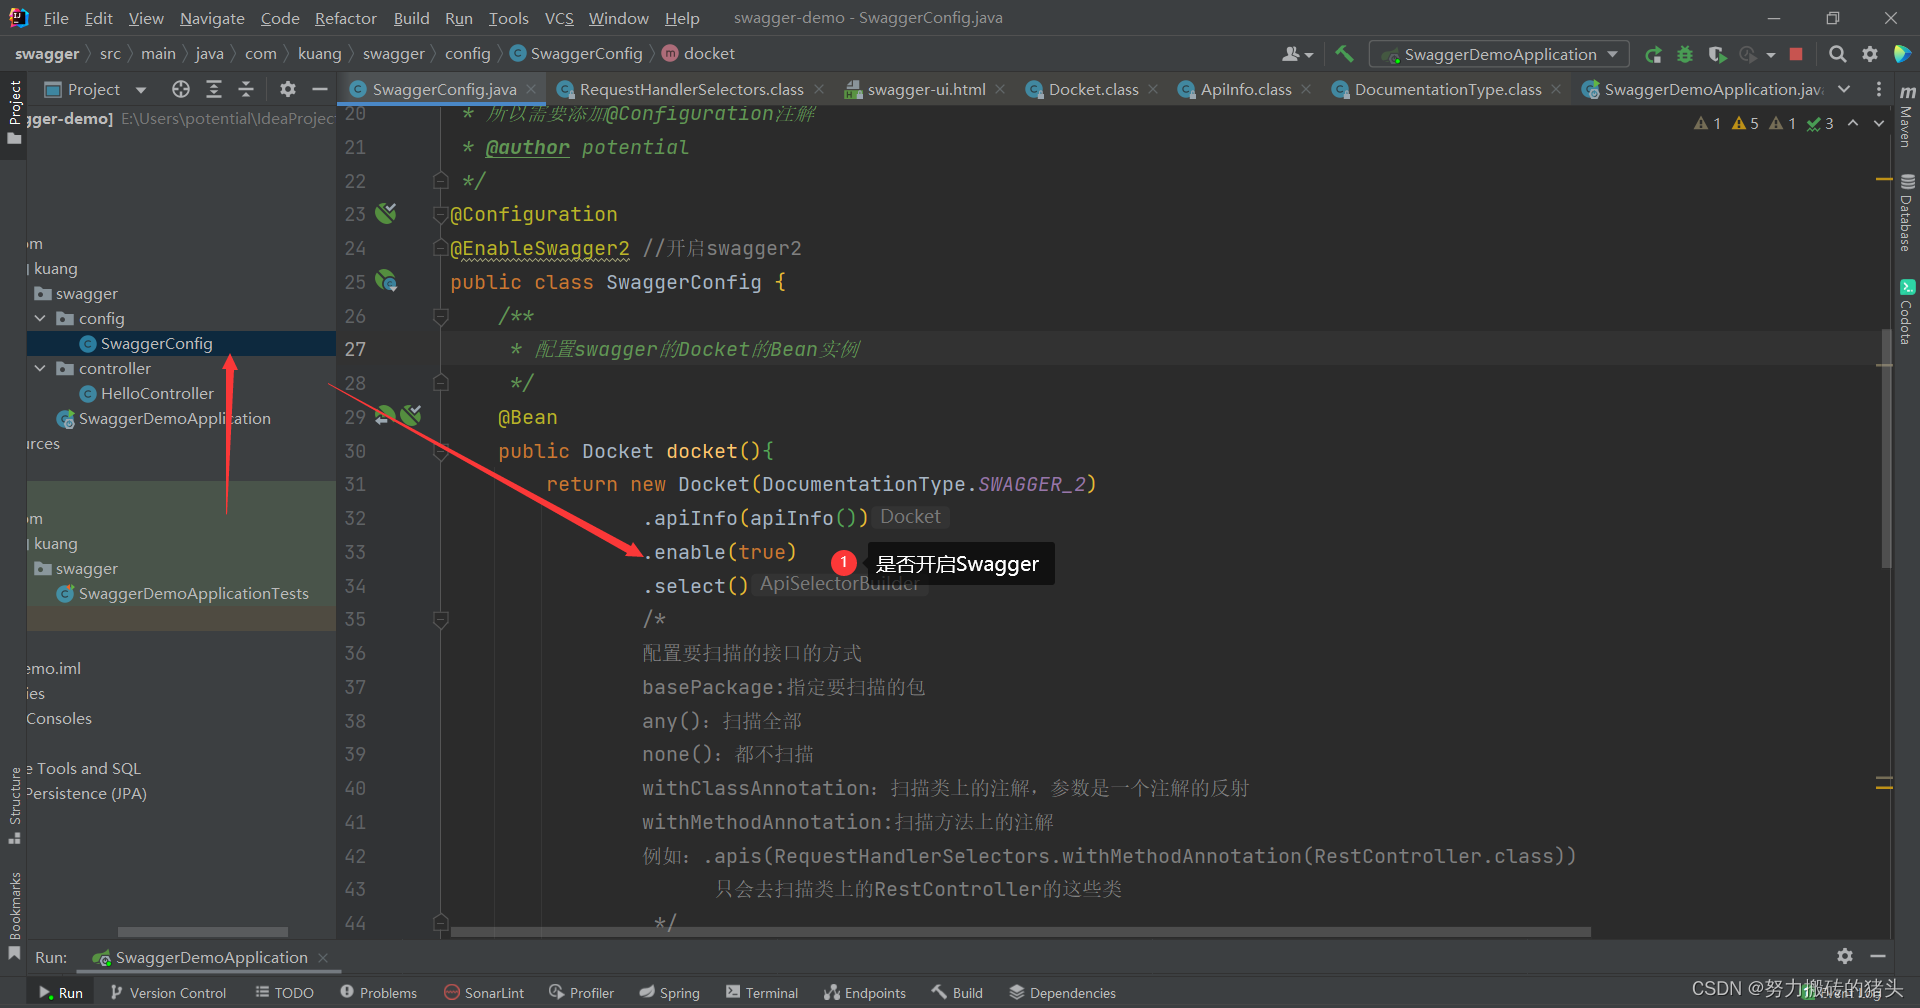Switch to swagger-ui.html tab
Viewport: 1920px width, 1008px height.
(x=925, y=89)
